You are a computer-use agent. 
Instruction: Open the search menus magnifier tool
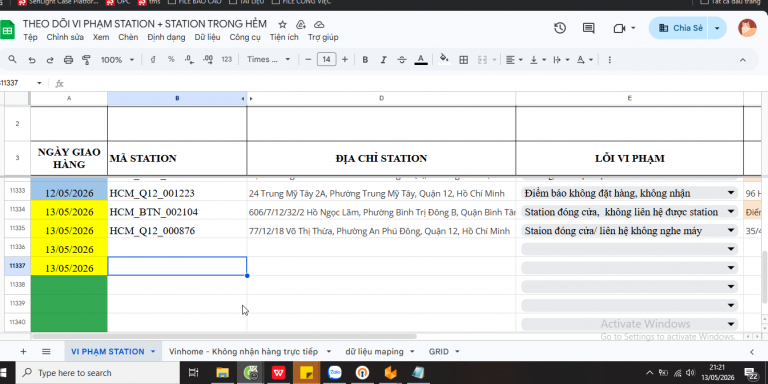[x=12, y=59]
